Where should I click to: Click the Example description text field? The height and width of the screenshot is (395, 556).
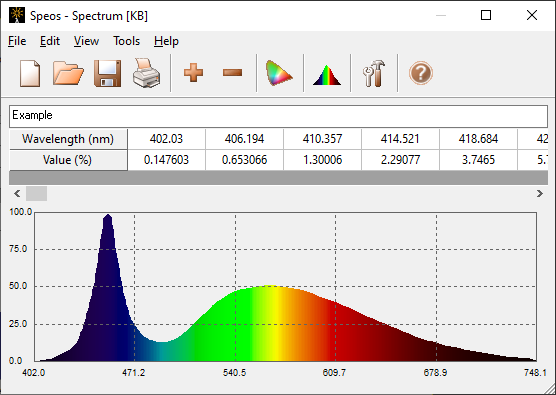coord(278,116)
